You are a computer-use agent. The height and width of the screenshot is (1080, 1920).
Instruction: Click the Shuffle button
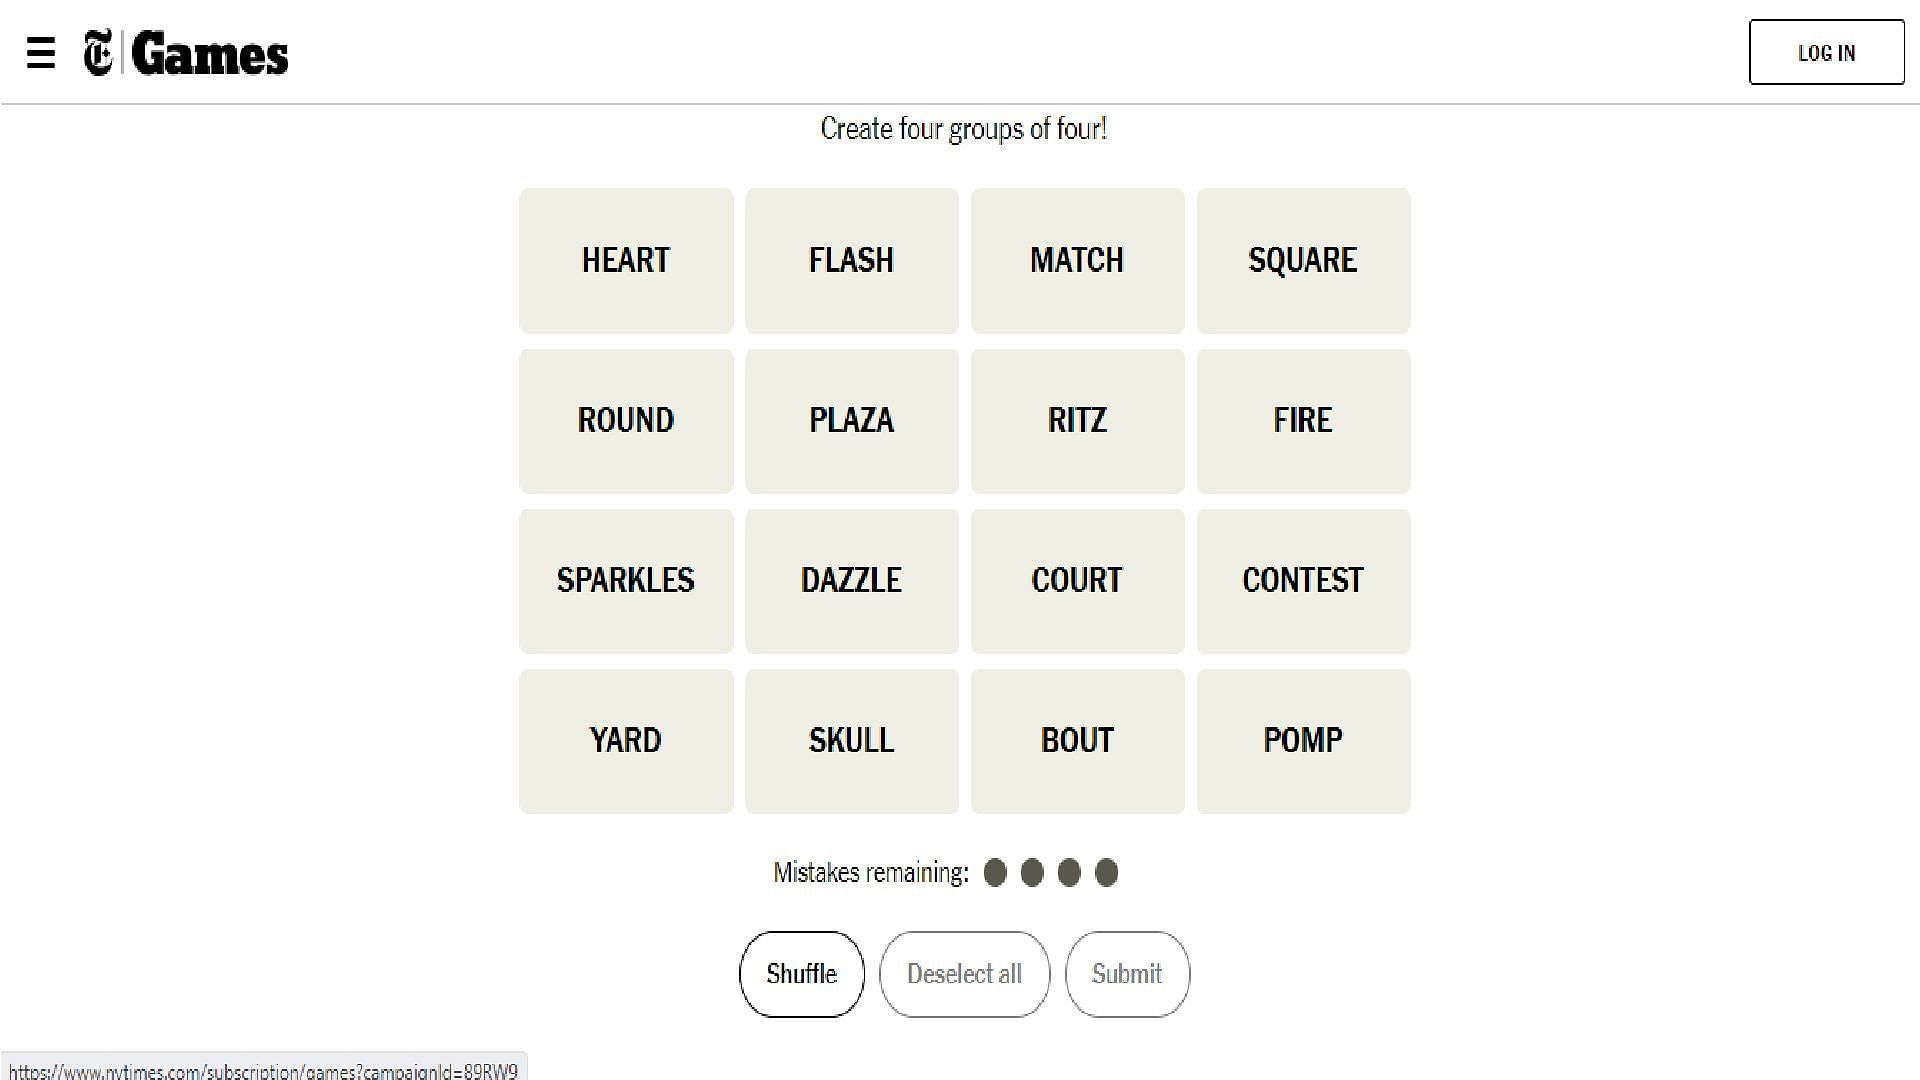pyautogui.click(x=802, y=975)
